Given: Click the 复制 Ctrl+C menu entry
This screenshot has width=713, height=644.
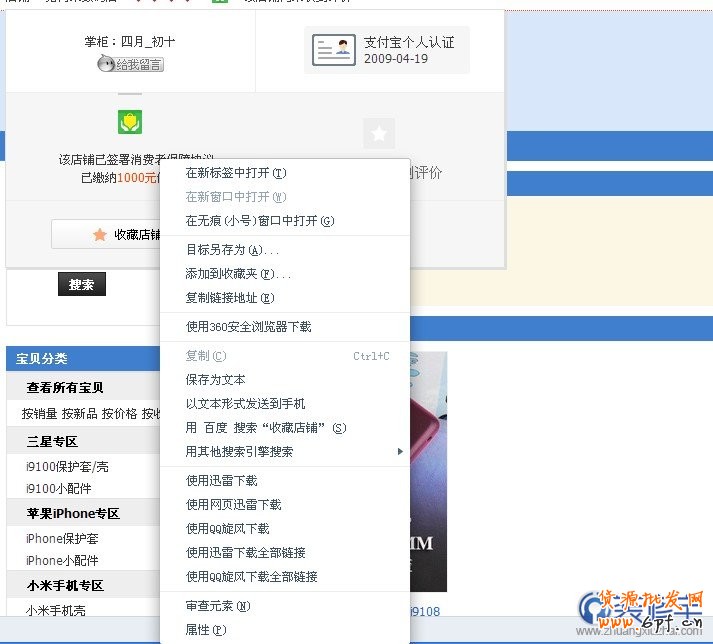Looking at the screenshot, I should click(285, 356).
